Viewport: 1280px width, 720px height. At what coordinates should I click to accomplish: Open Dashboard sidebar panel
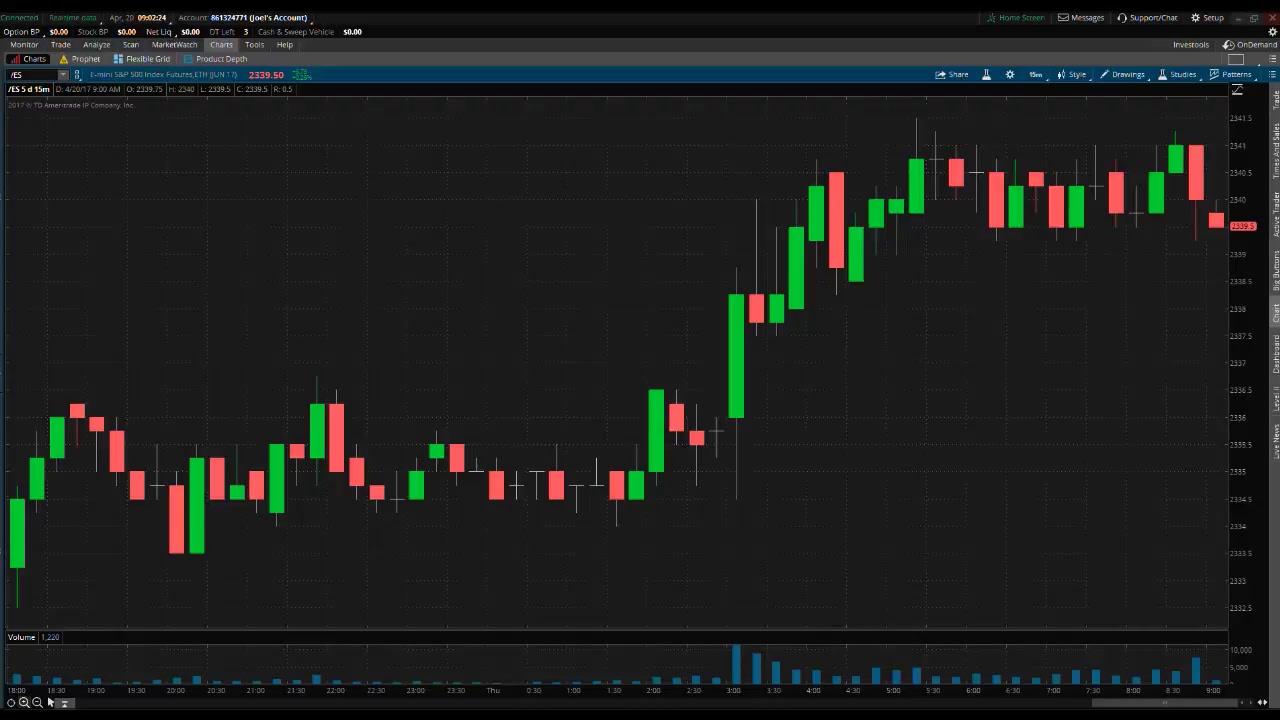[x=1275, y=355]
